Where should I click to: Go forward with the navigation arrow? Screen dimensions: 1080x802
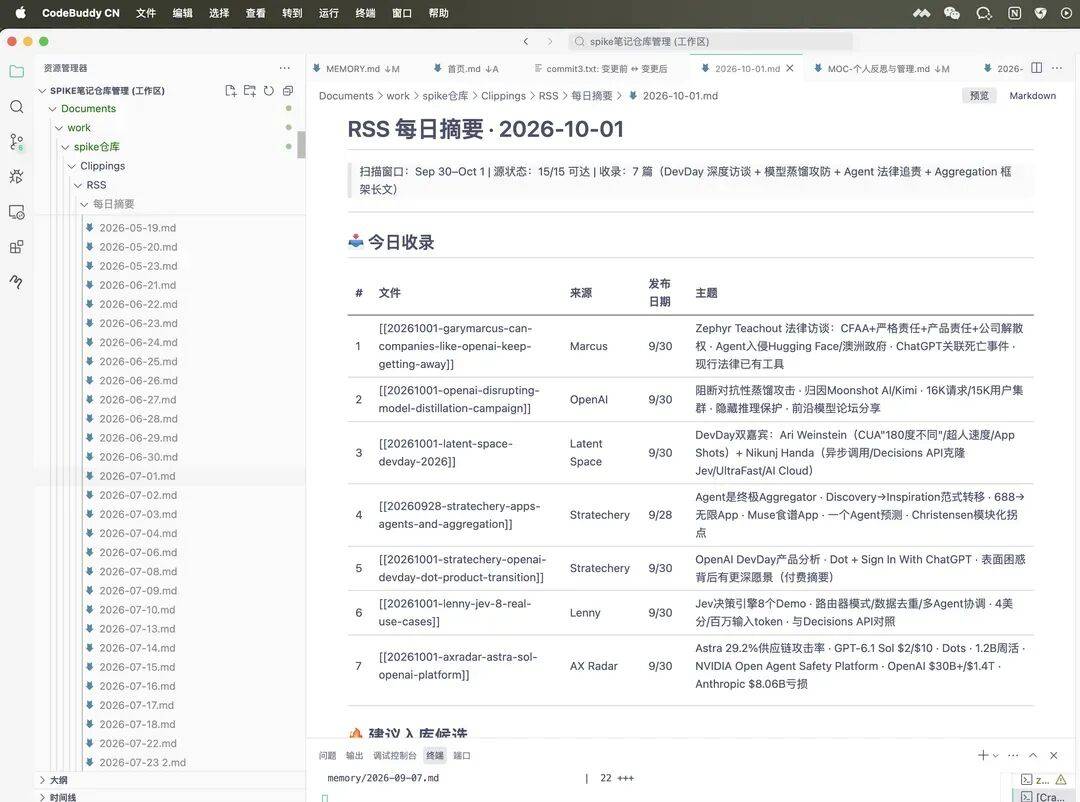point(550,41)
